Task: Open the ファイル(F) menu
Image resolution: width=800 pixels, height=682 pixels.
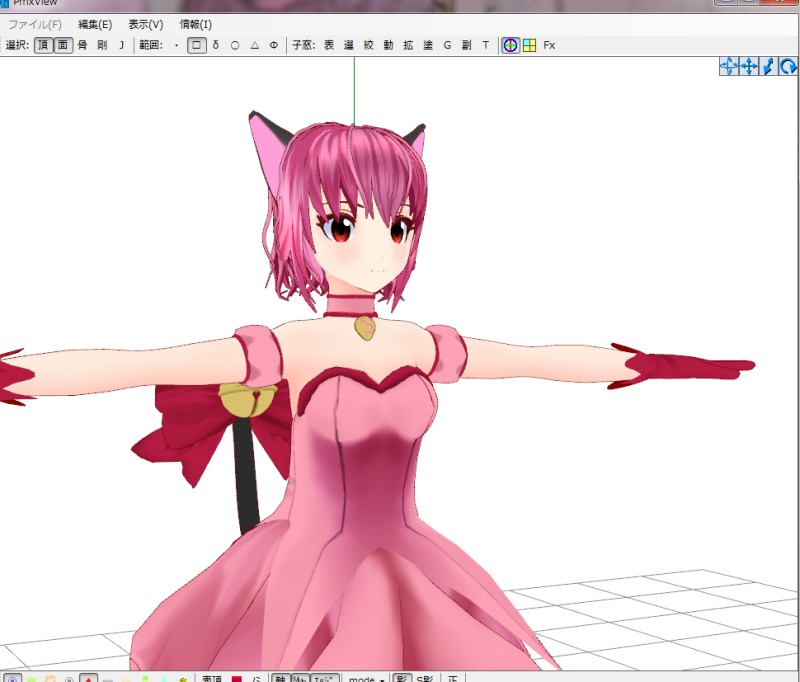Action: tap(34, 24)
